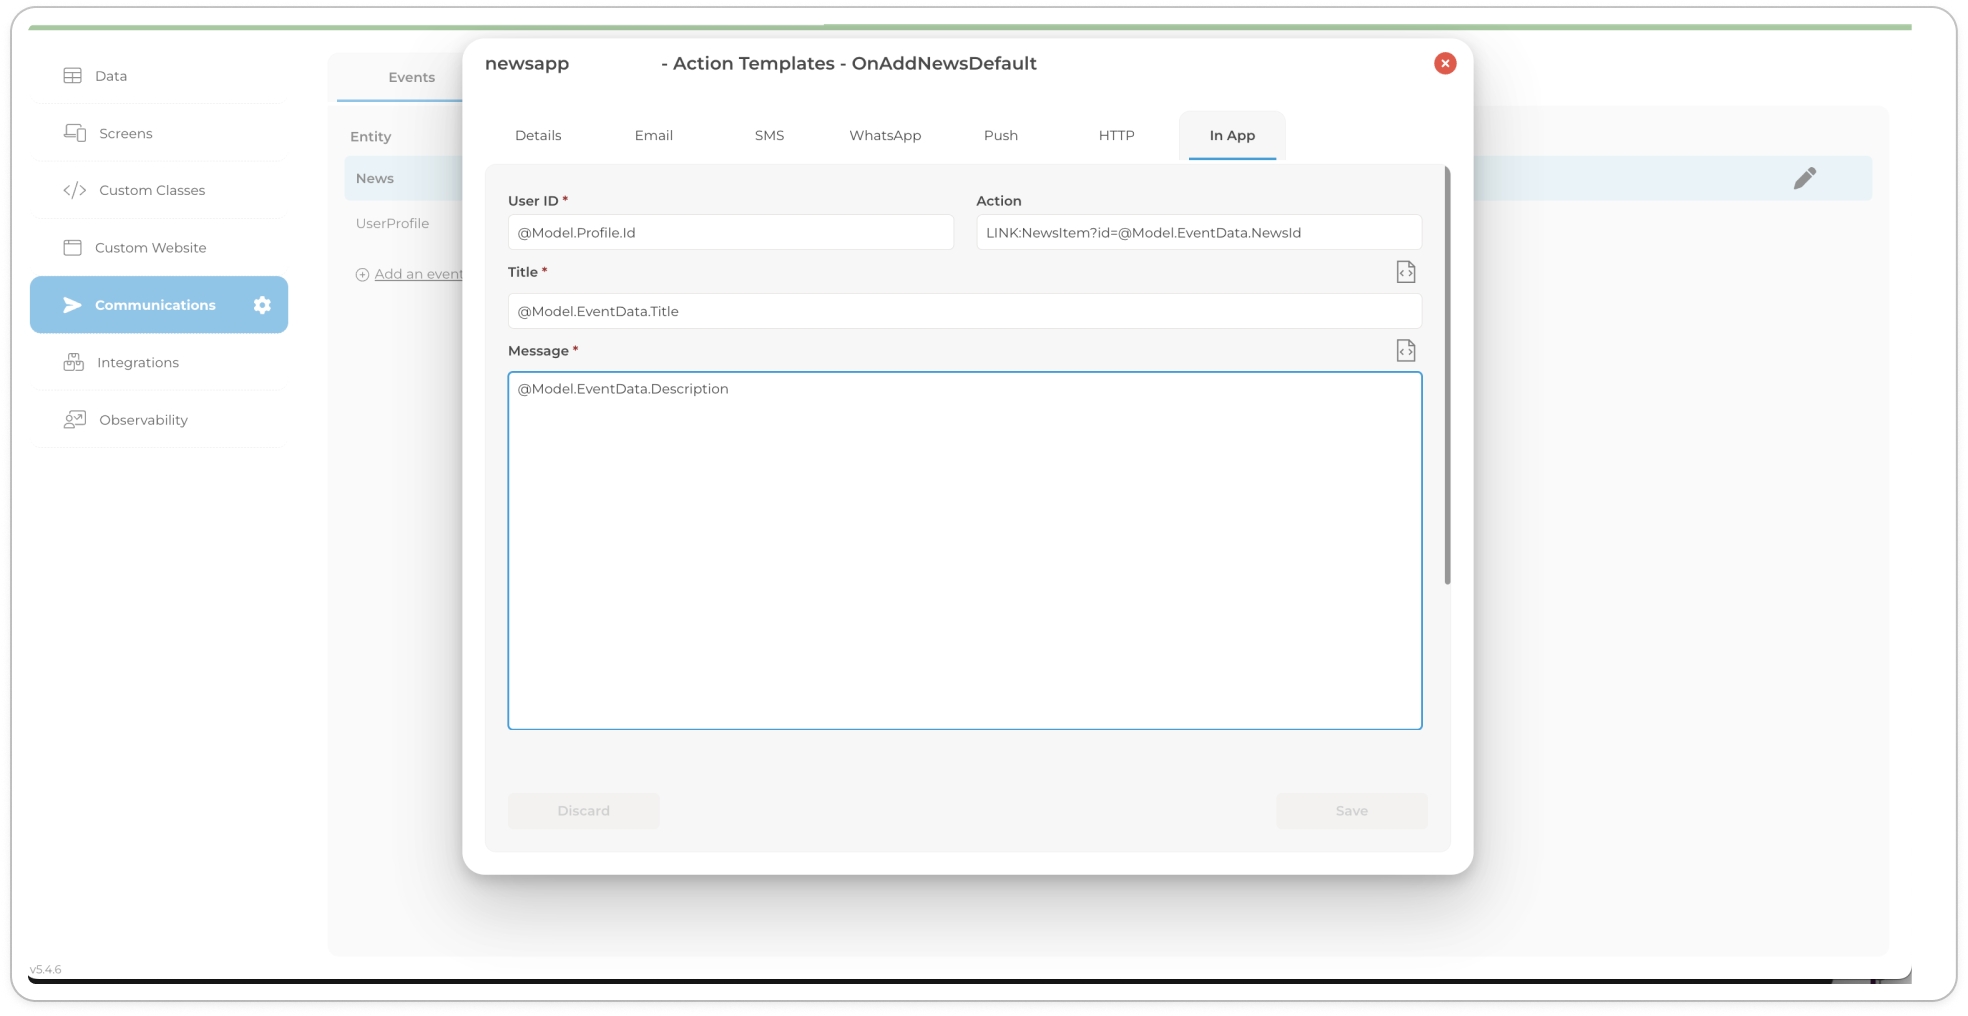
Task: Select the HTTP tab
Action: (1116, 136)
